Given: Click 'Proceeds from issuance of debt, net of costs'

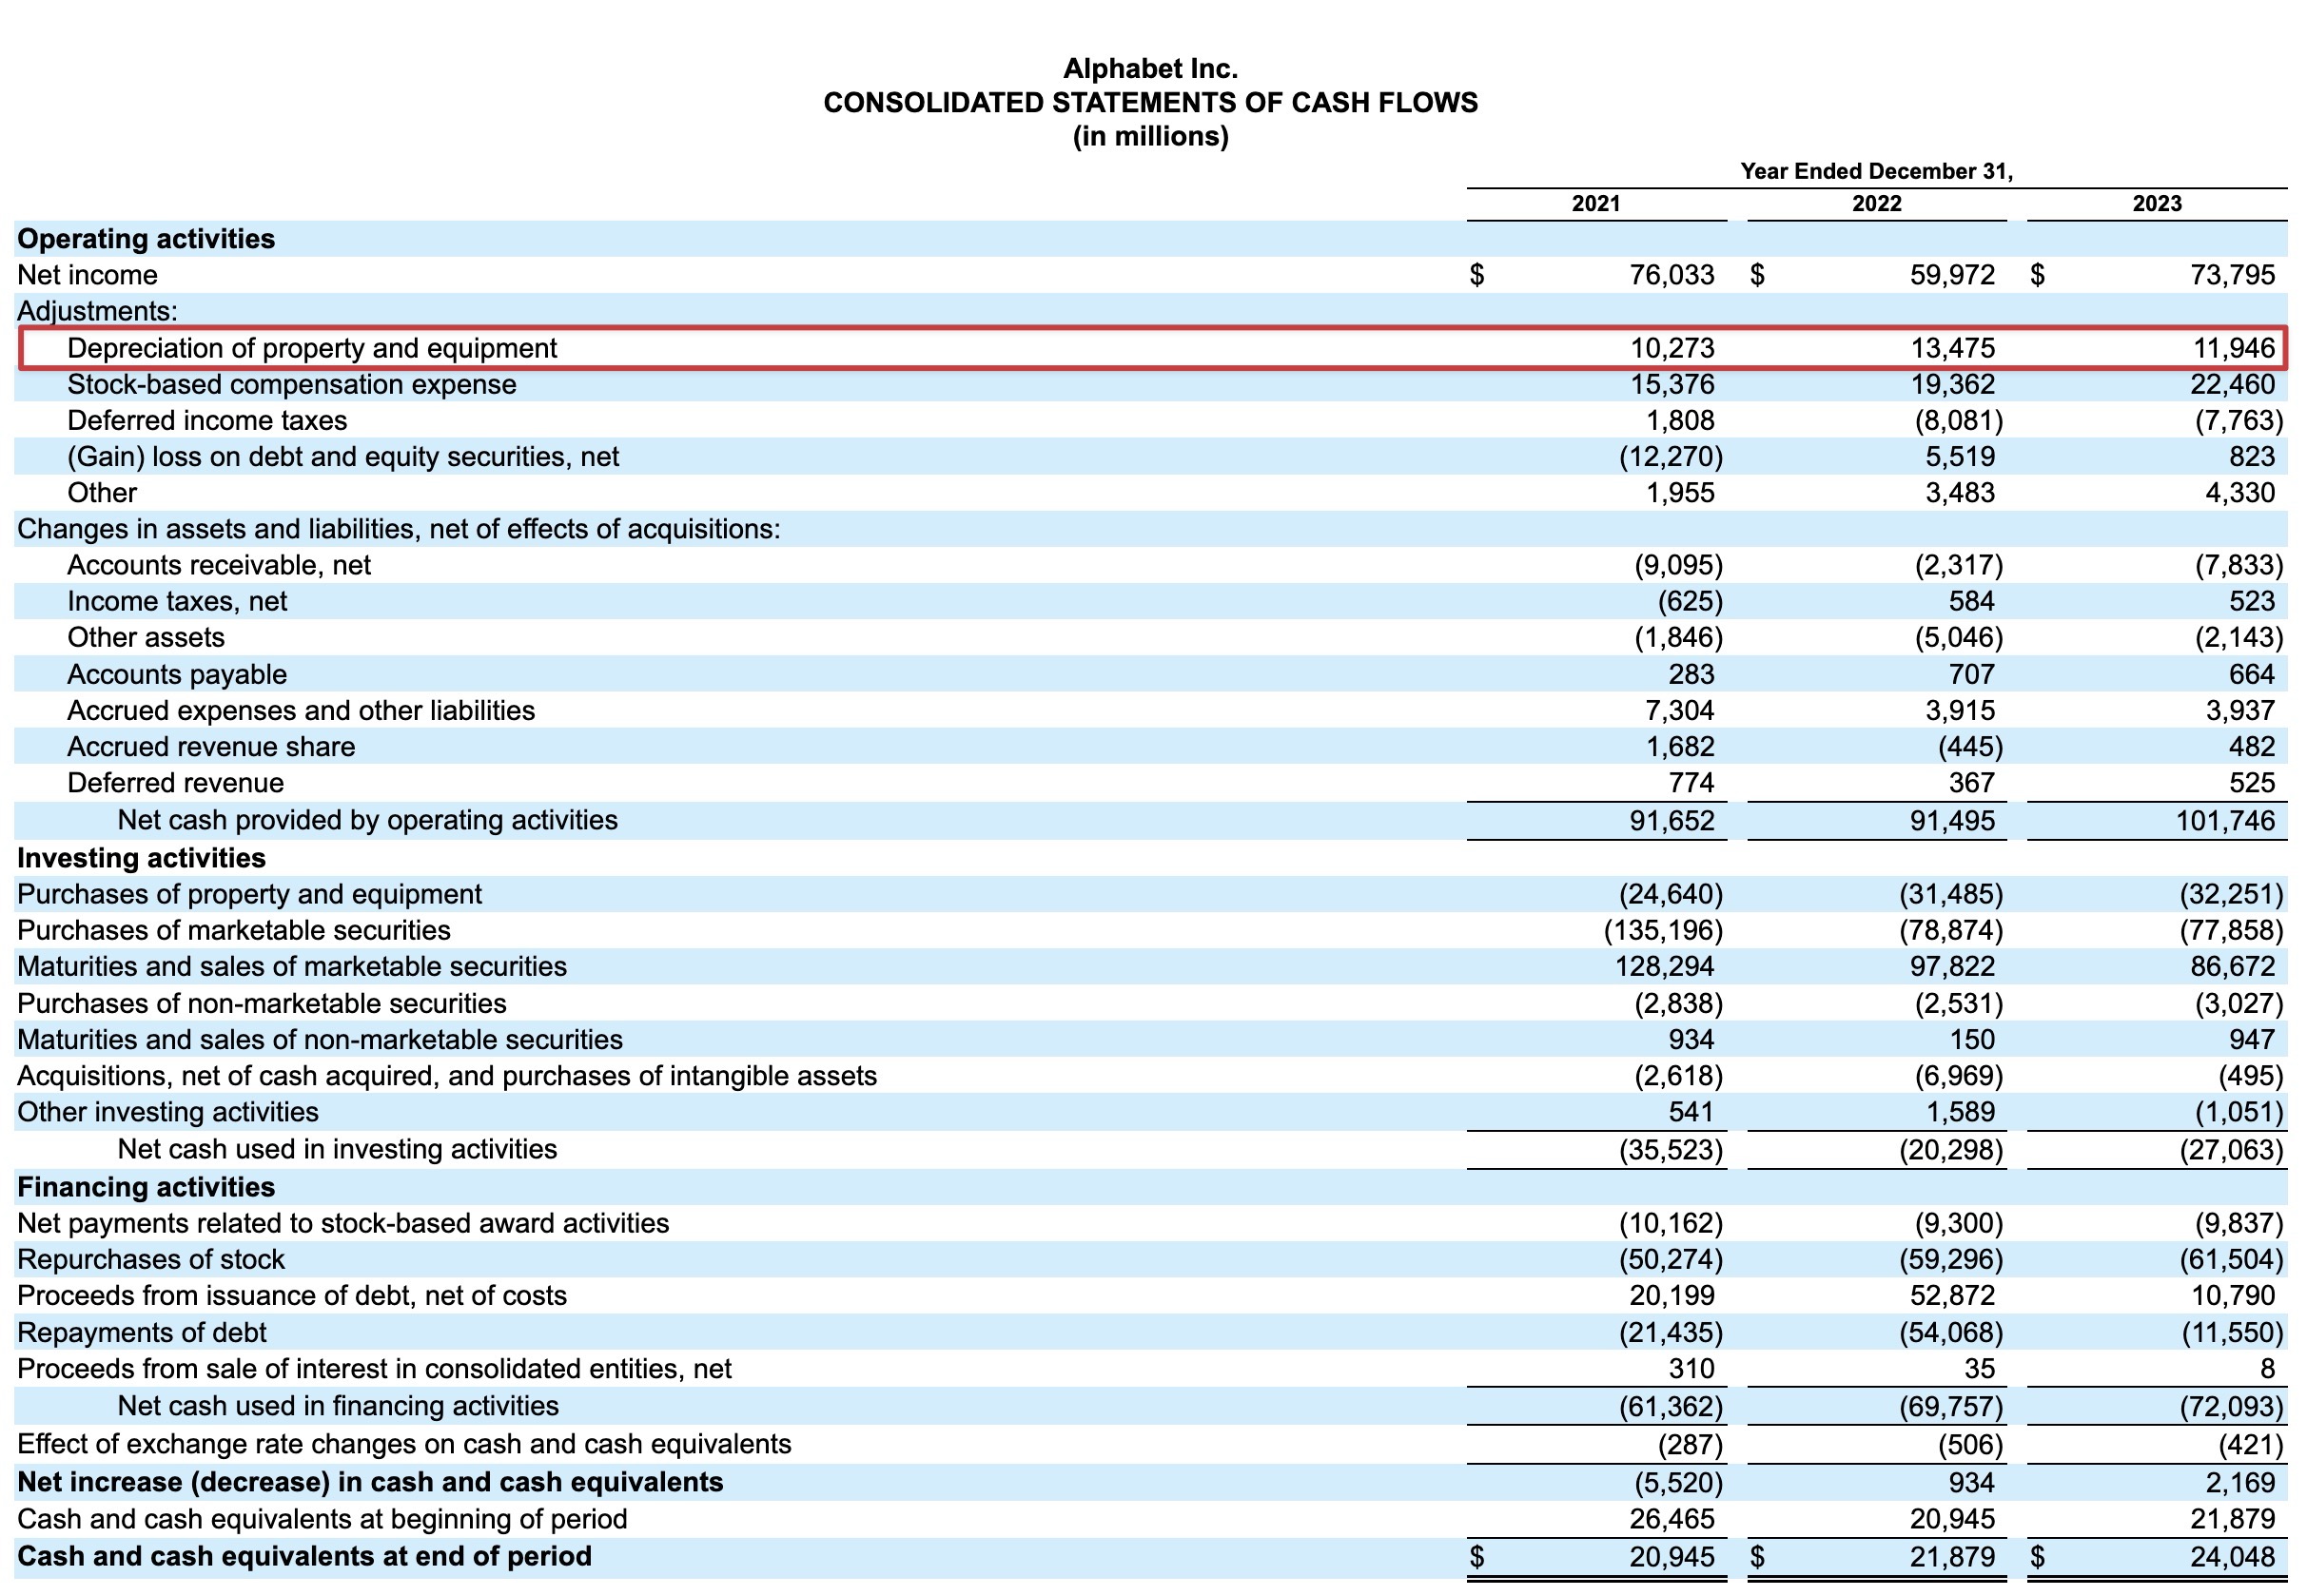Looking at the screenshot, I should 292,1296.
